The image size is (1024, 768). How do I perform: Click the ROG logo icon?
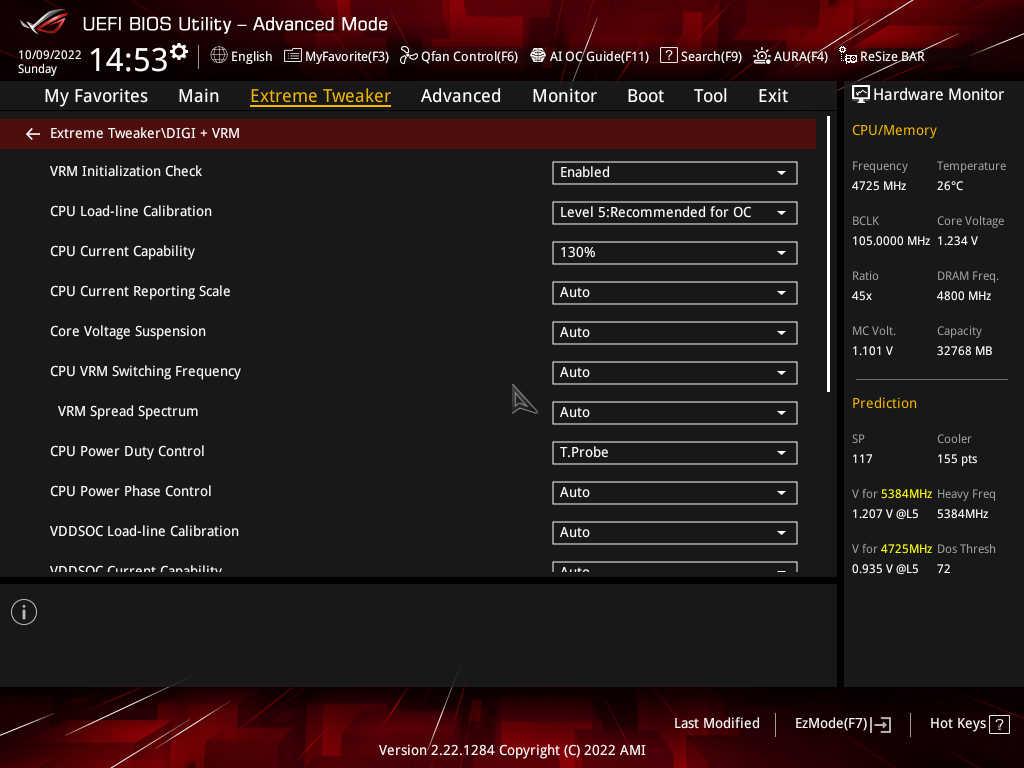[43, 22]
